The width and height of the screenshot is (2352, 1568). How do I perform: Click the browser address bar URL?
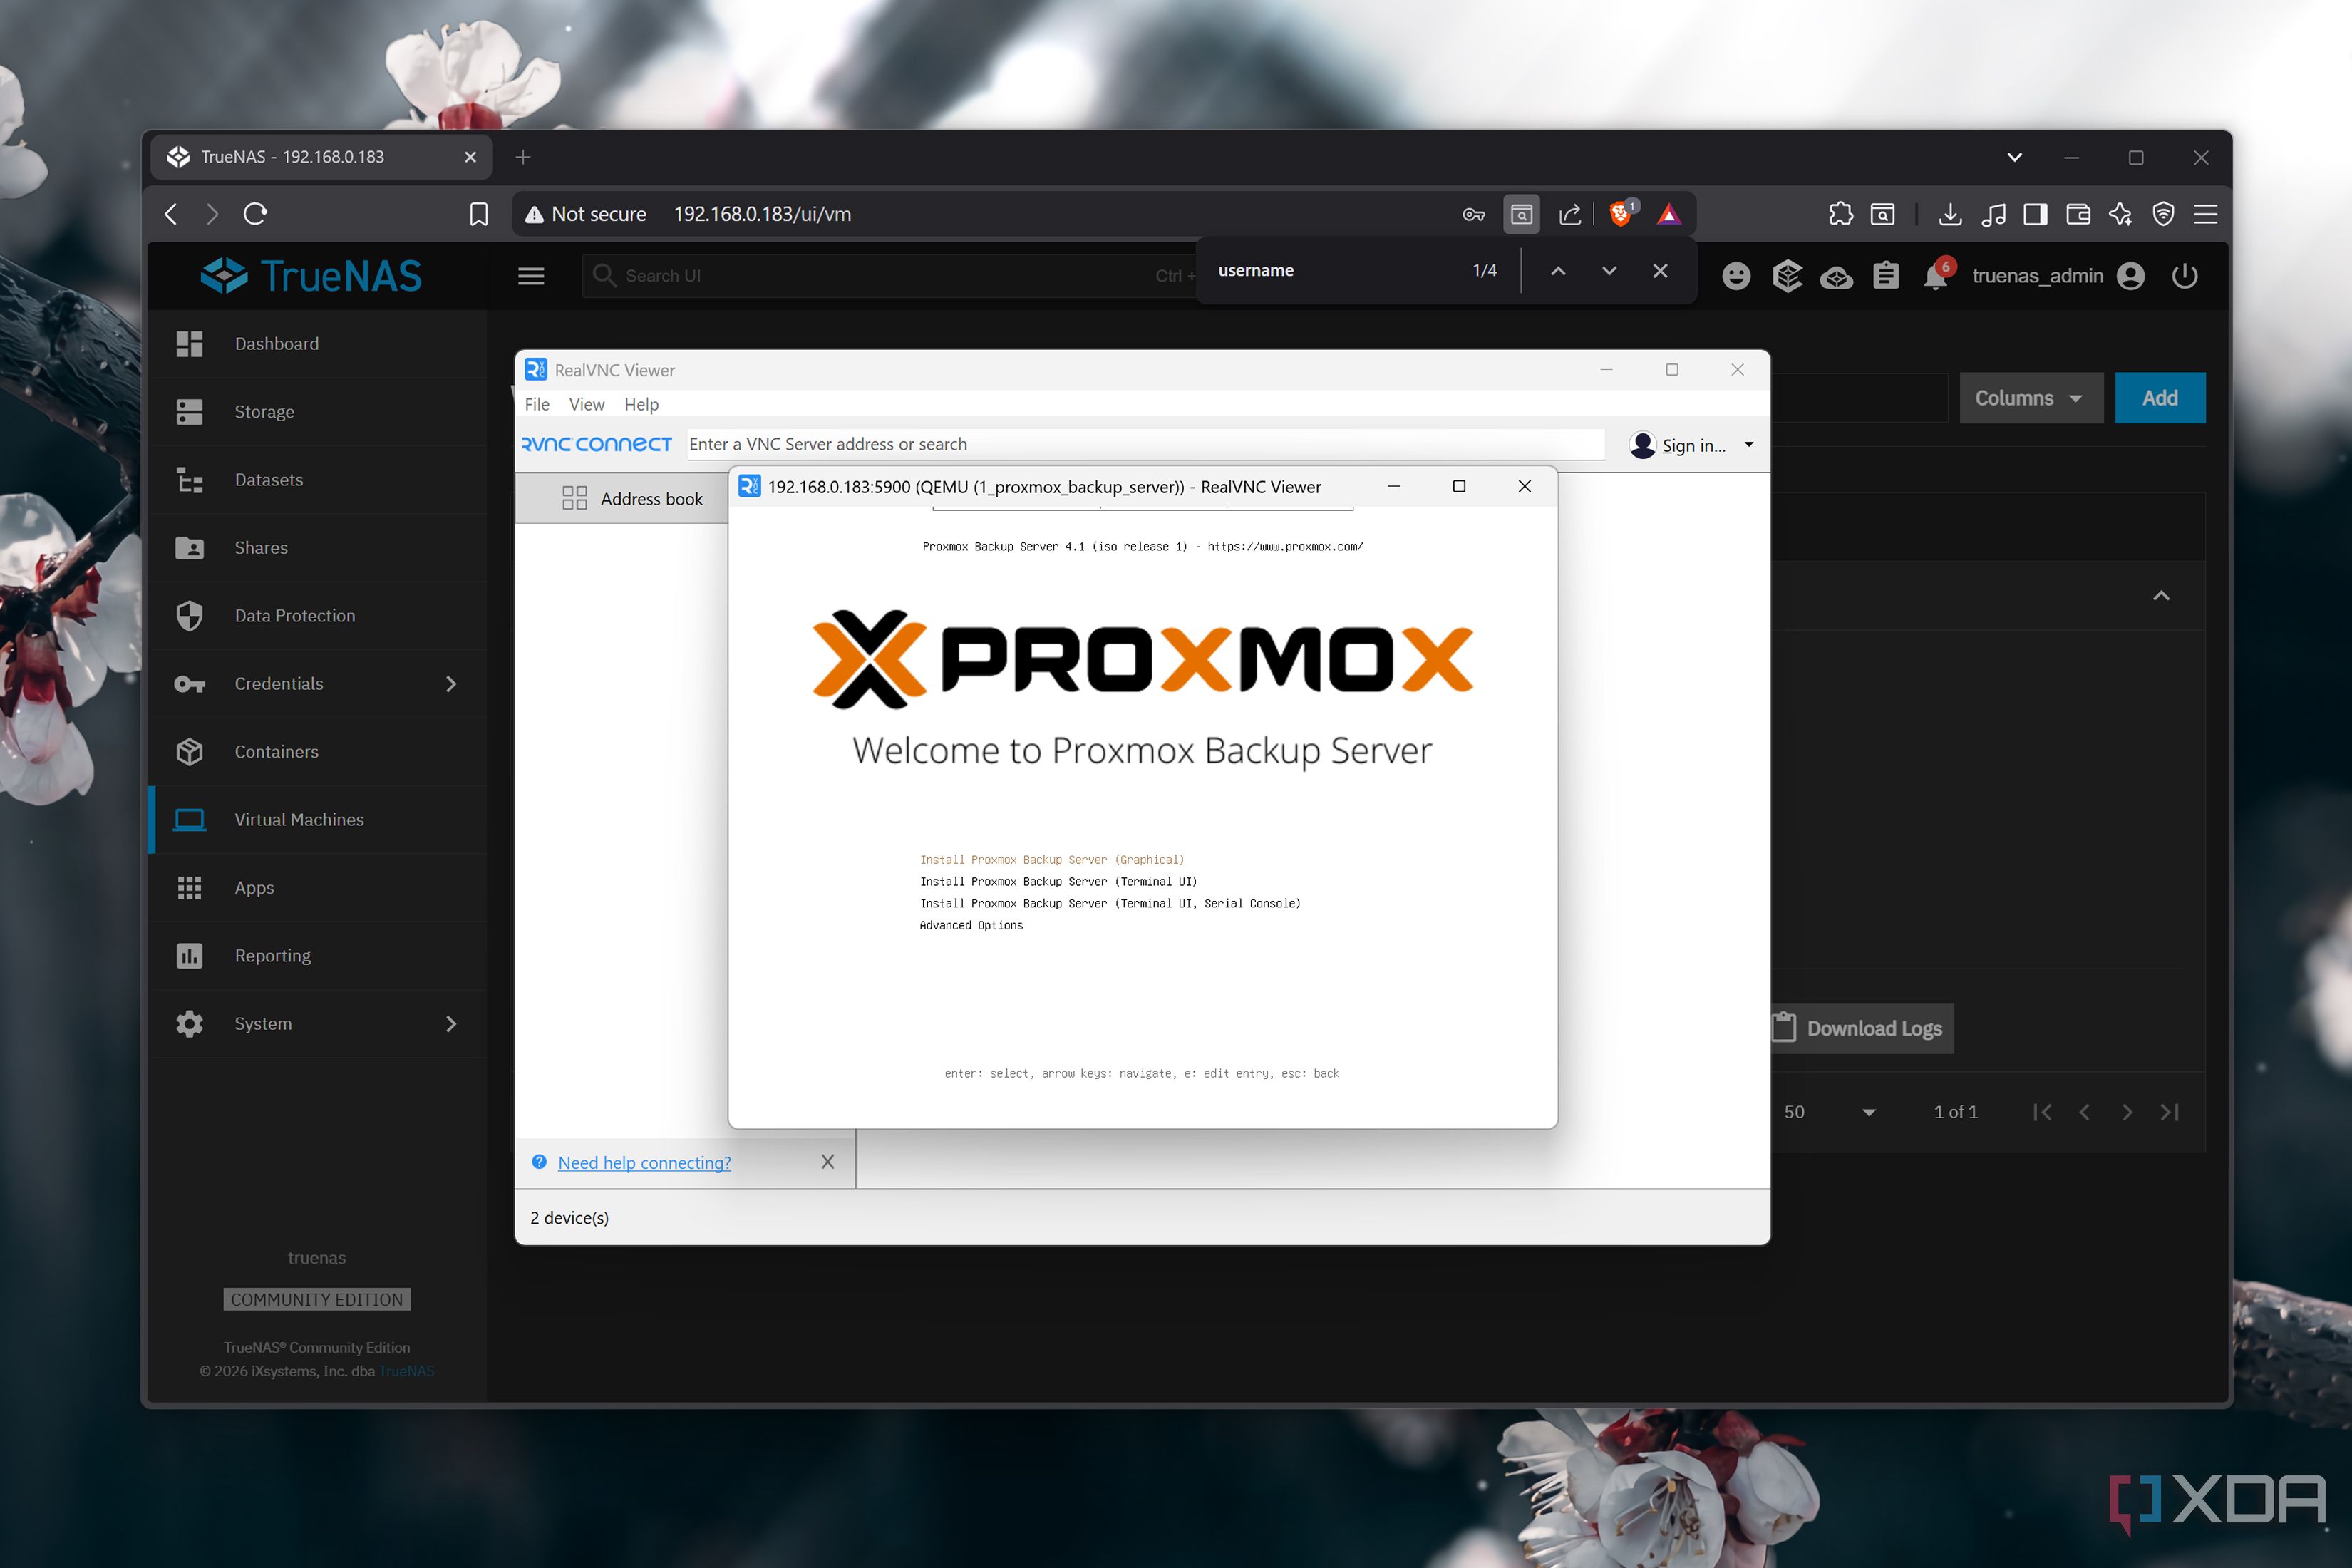pyautogui.click(x=762, y=214)
